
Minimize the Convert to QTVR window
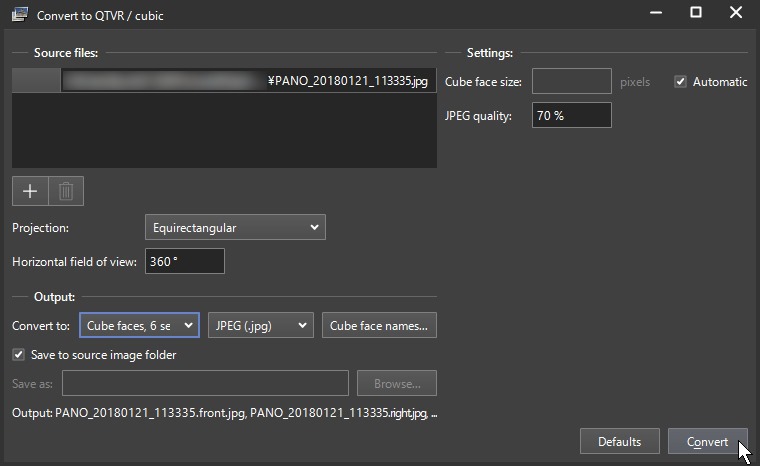pos(656,13)
